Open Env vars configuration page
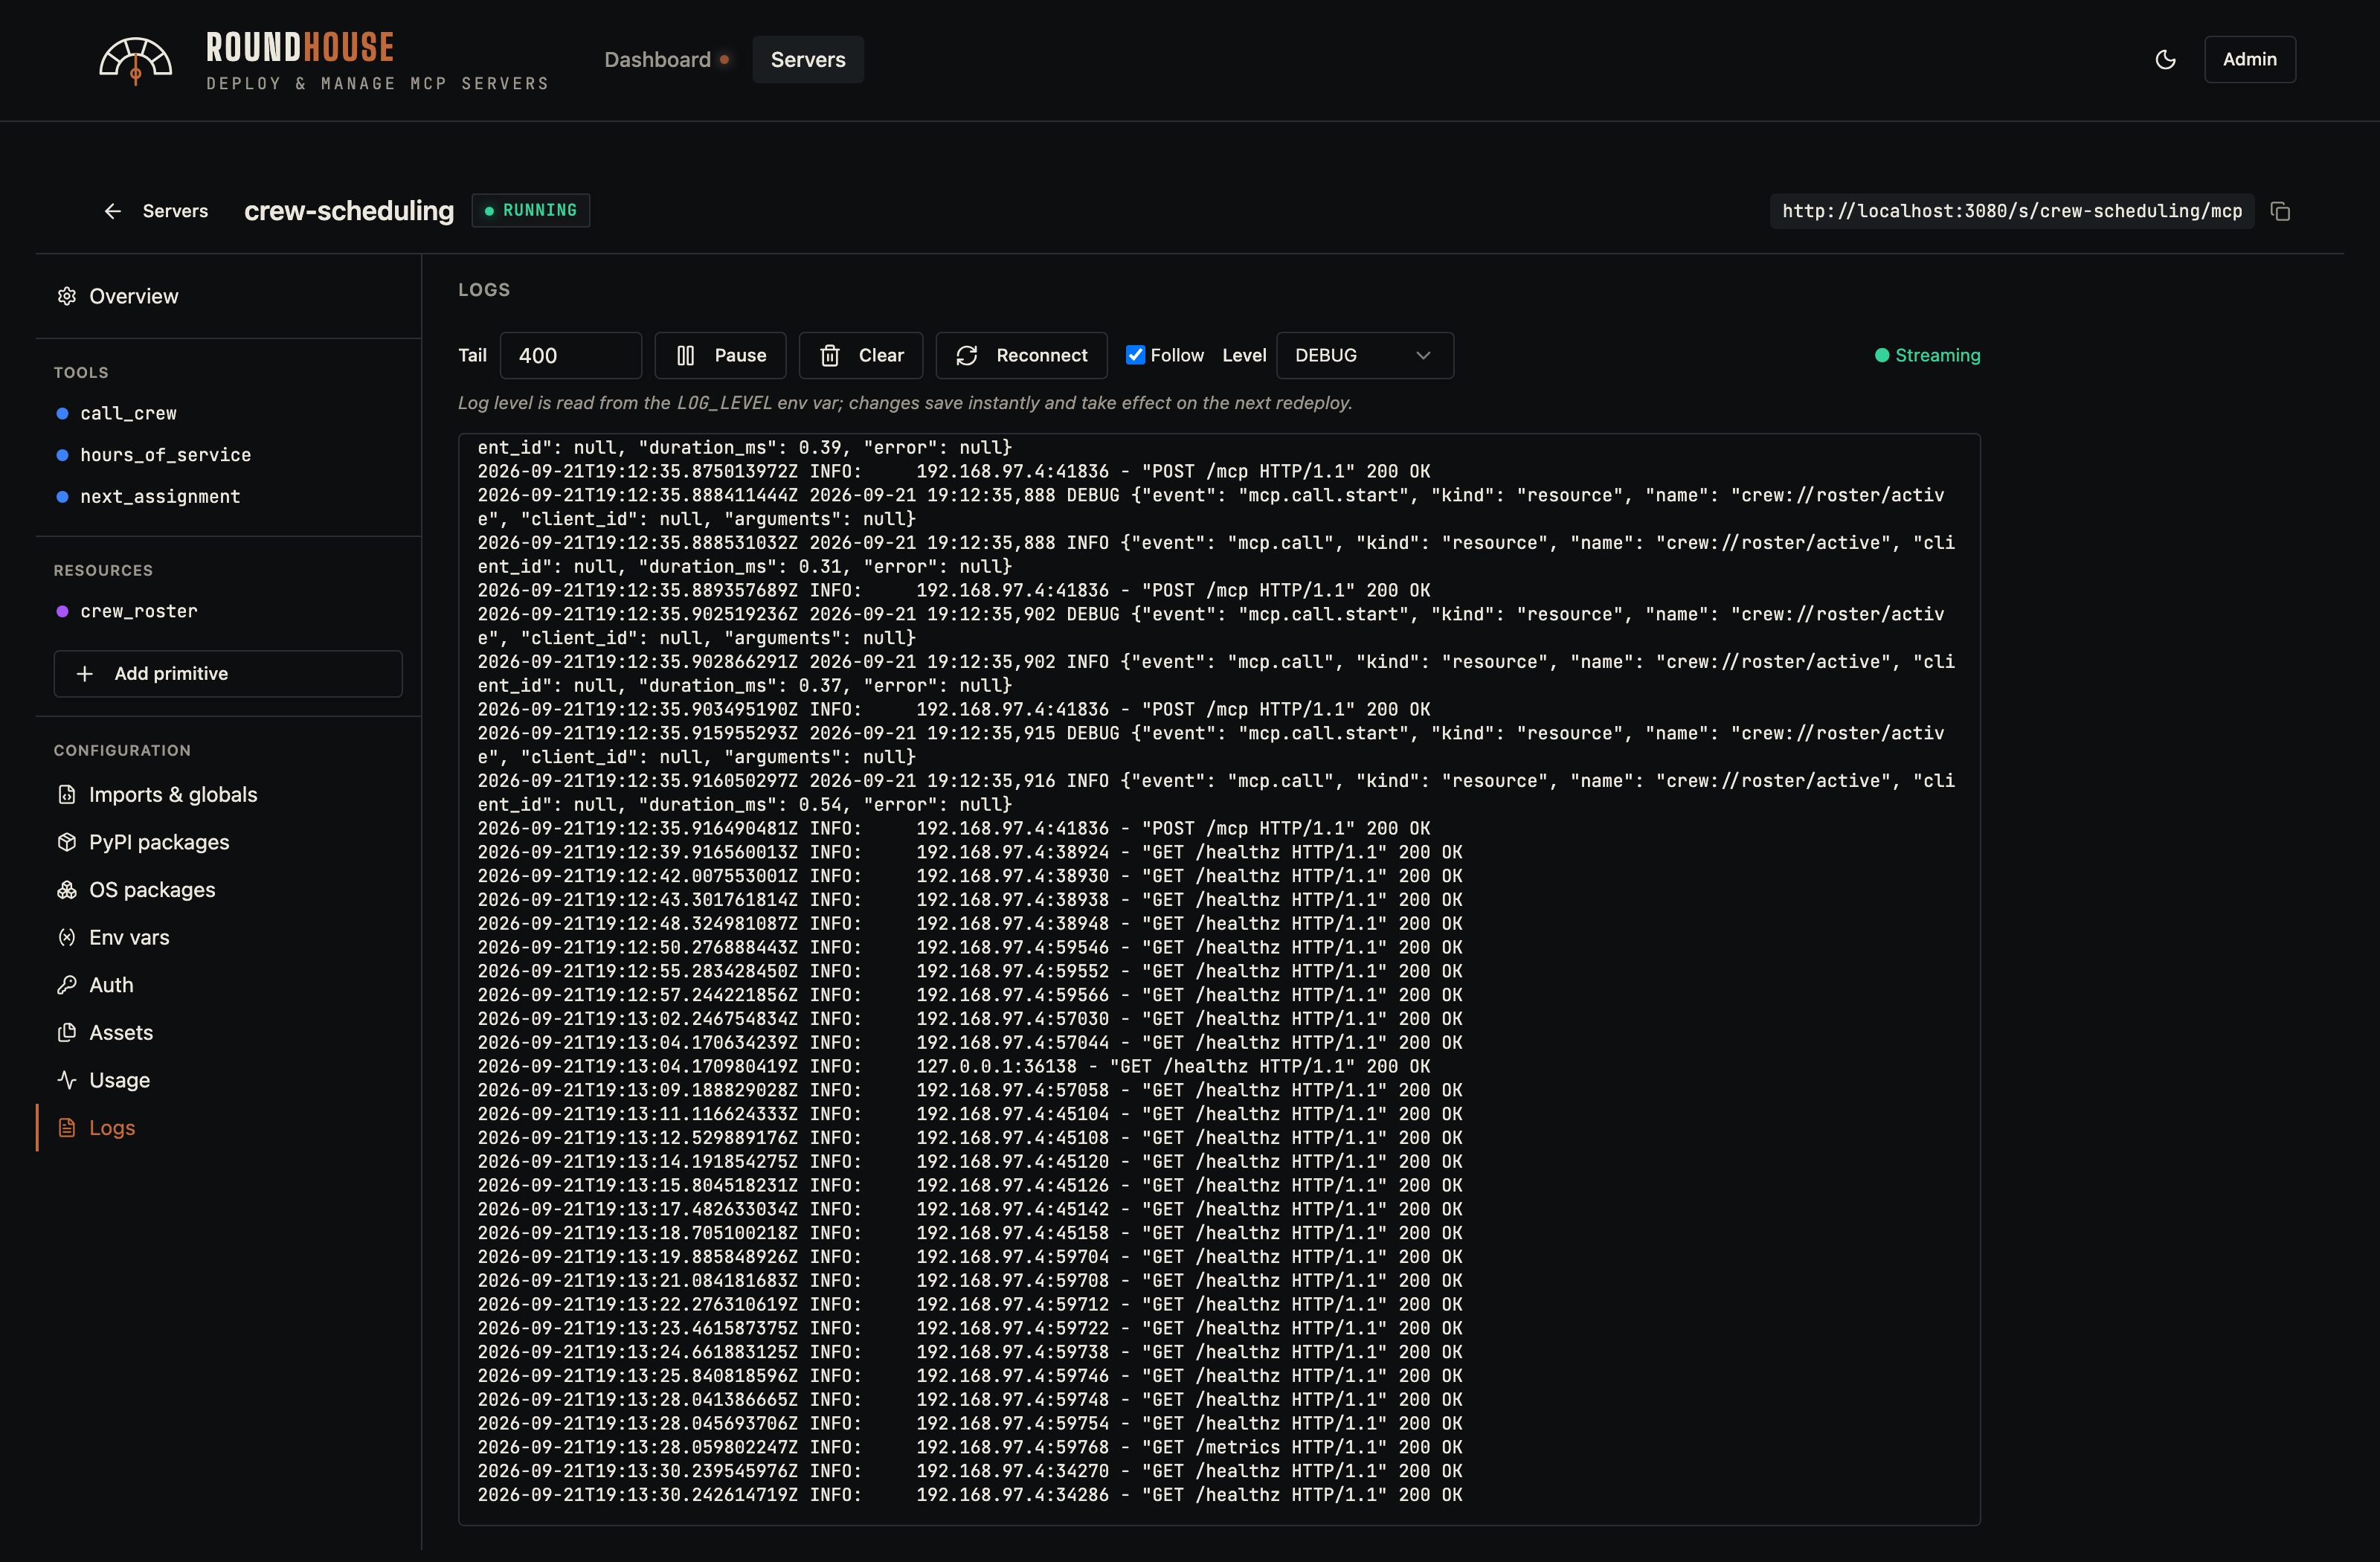This screenshot has width=2380, height=1562. pos(129,937)
